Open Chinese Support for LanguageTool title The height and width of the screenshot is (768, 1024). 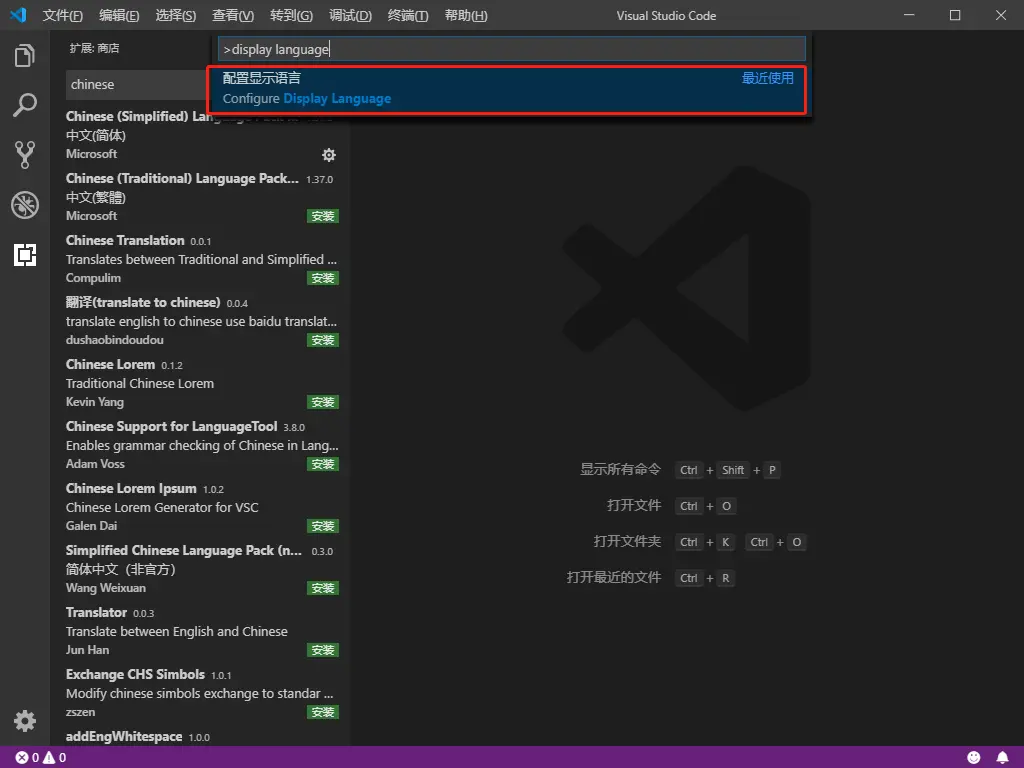click(172, 426)
